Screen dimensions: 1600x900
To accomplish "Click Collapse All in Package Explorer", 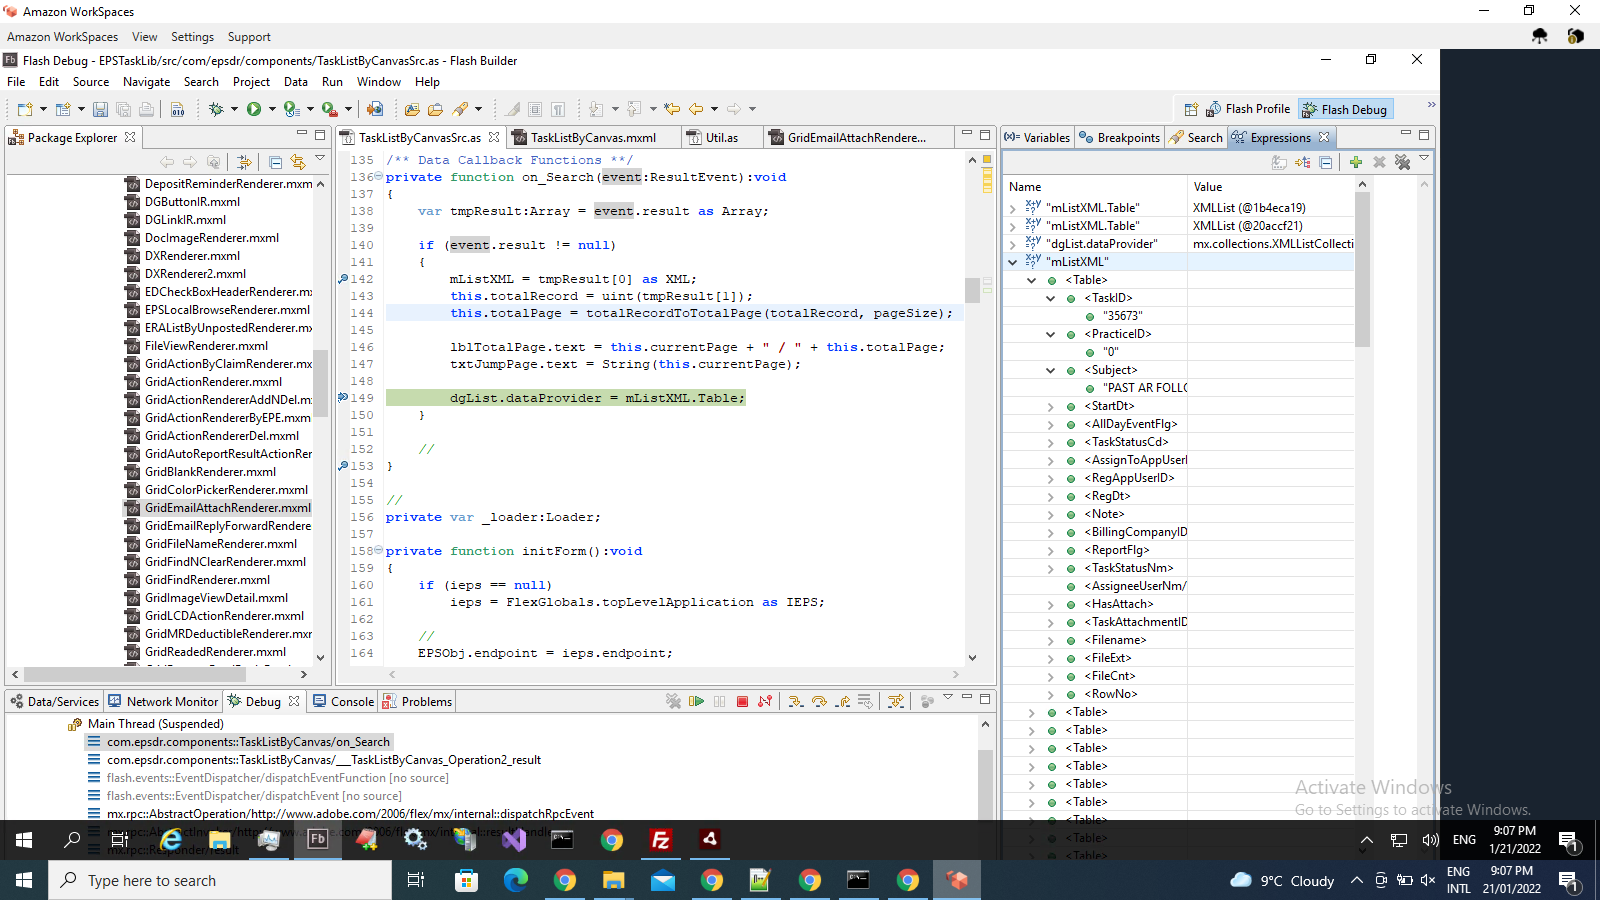I will tap(275, 162).
